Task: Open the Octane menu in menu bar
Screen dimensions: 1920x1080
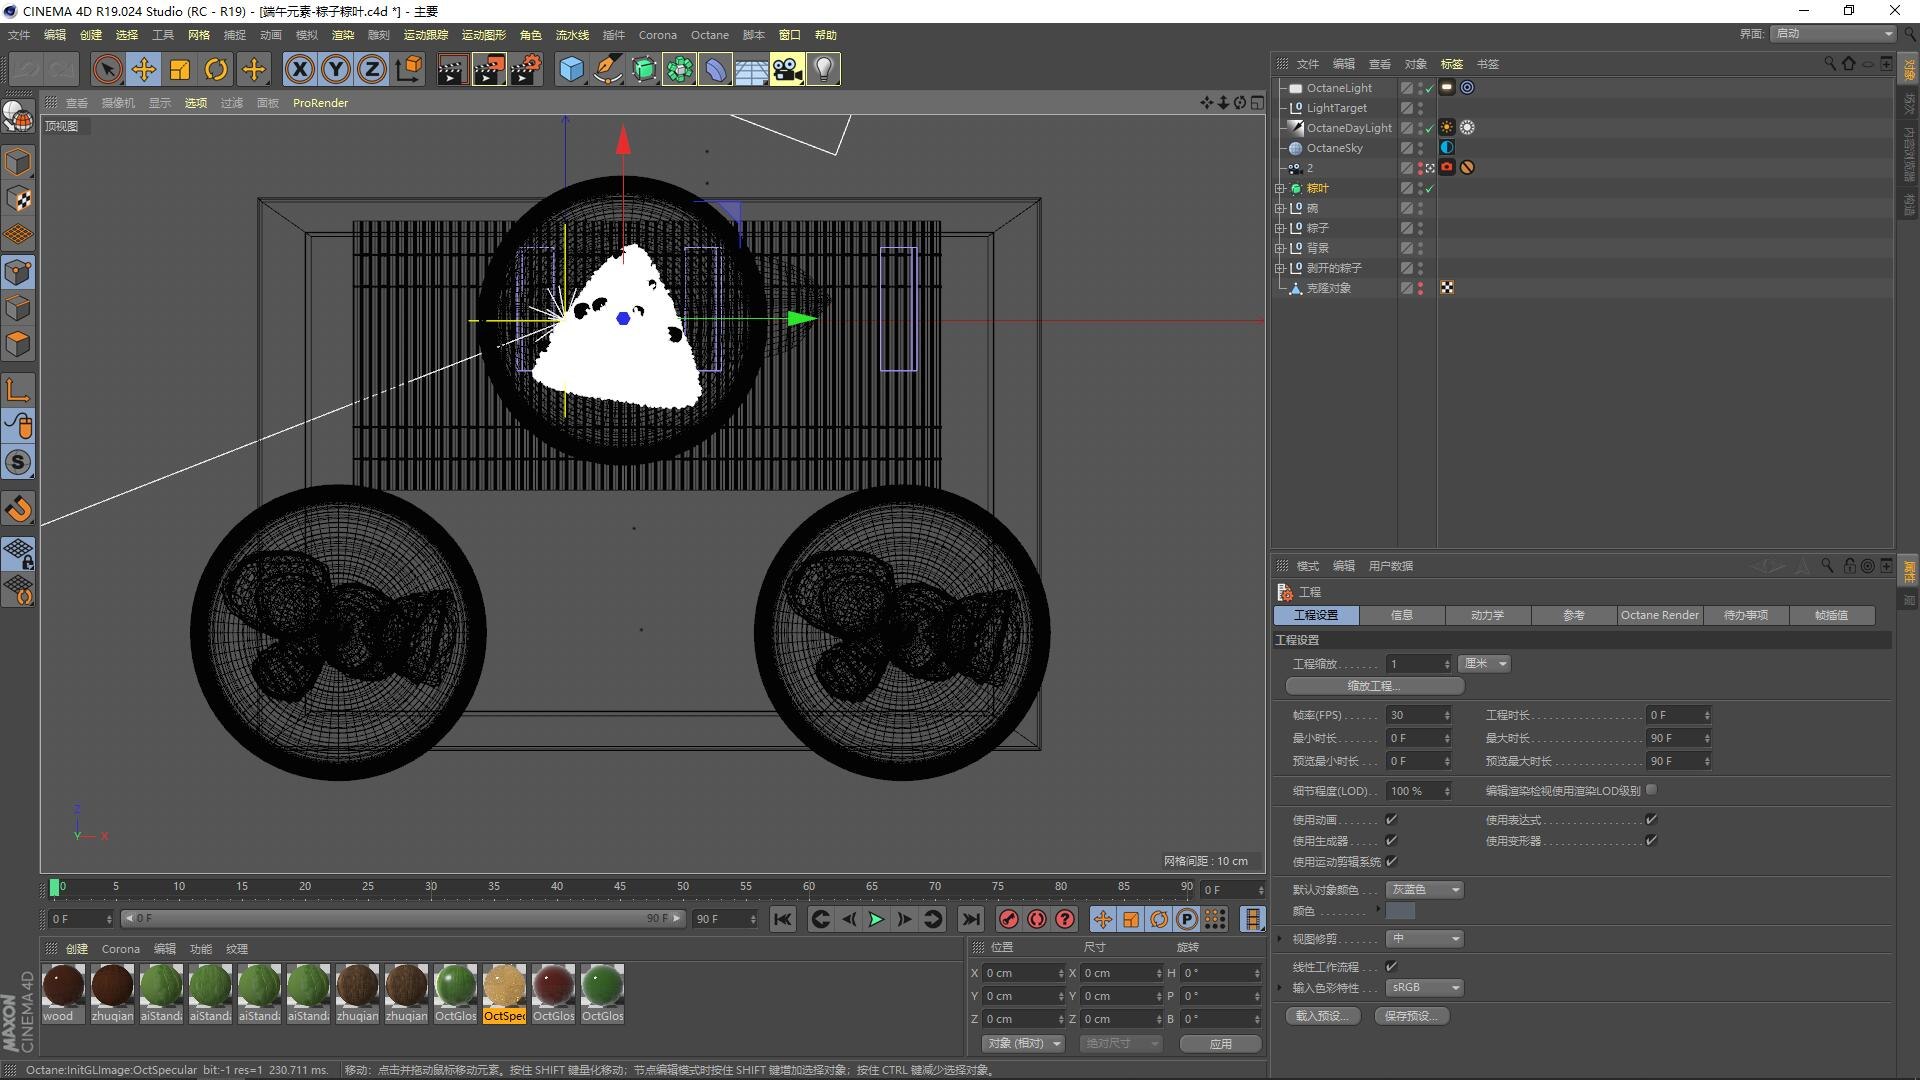Action: tap(709, 35)
